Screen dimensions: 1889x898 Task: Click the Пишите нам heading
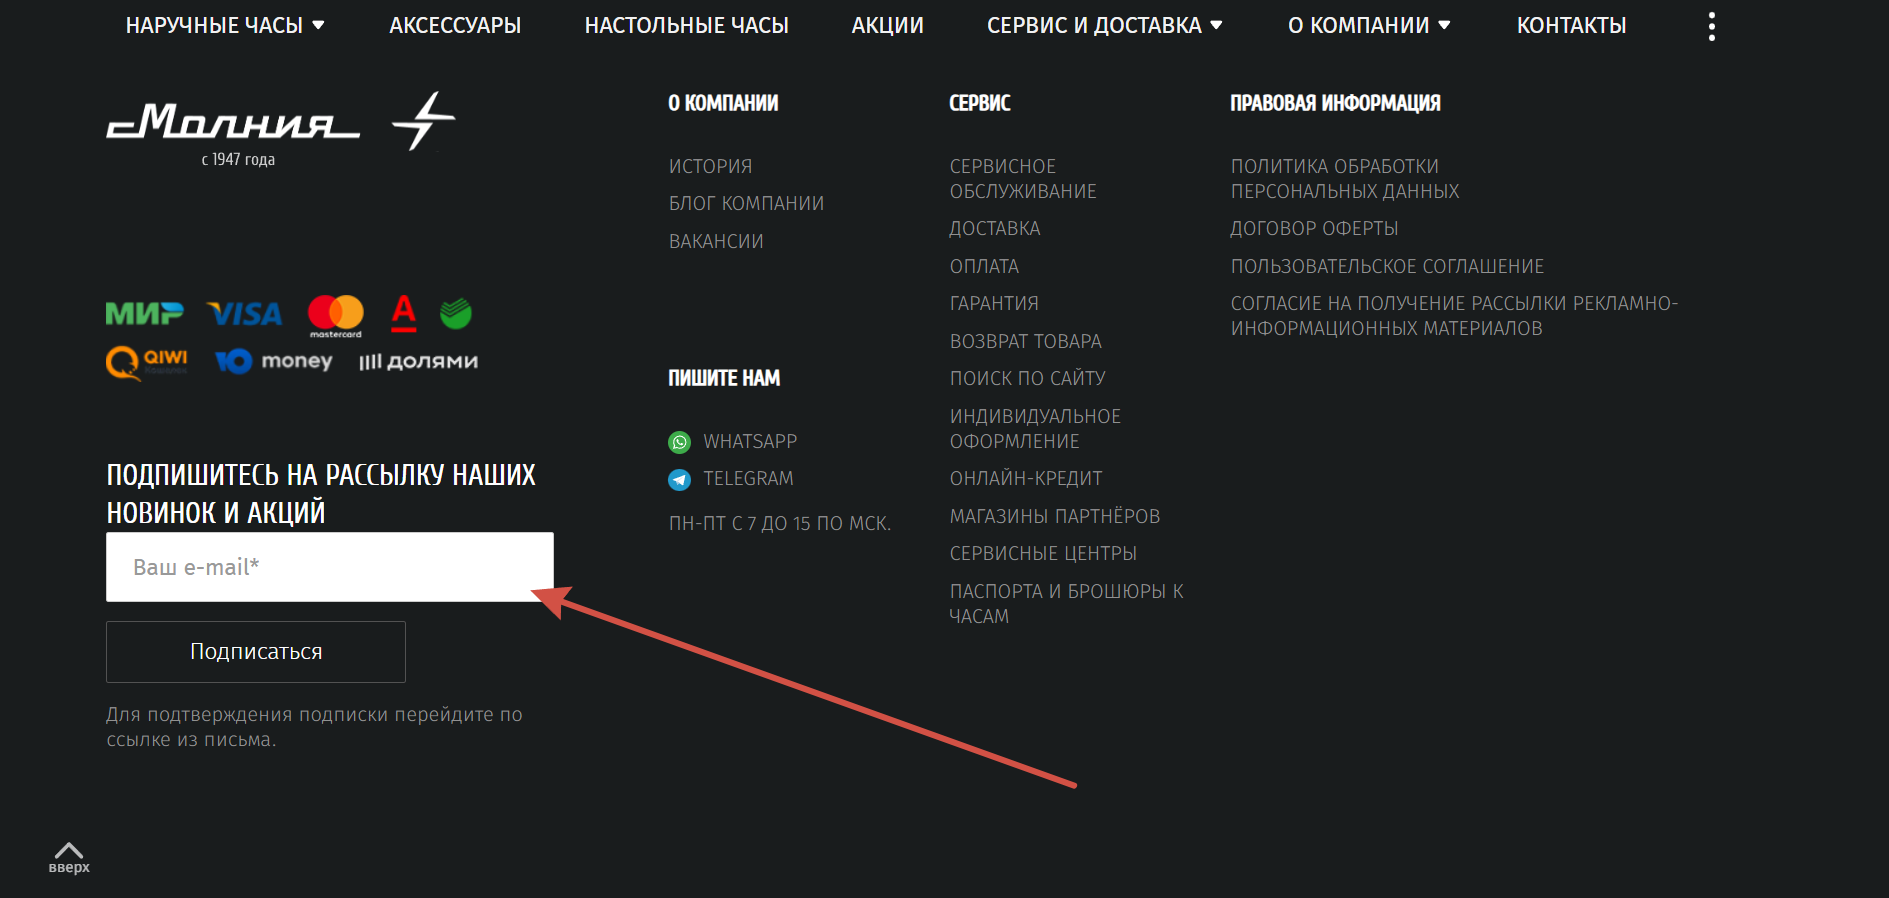724,378
